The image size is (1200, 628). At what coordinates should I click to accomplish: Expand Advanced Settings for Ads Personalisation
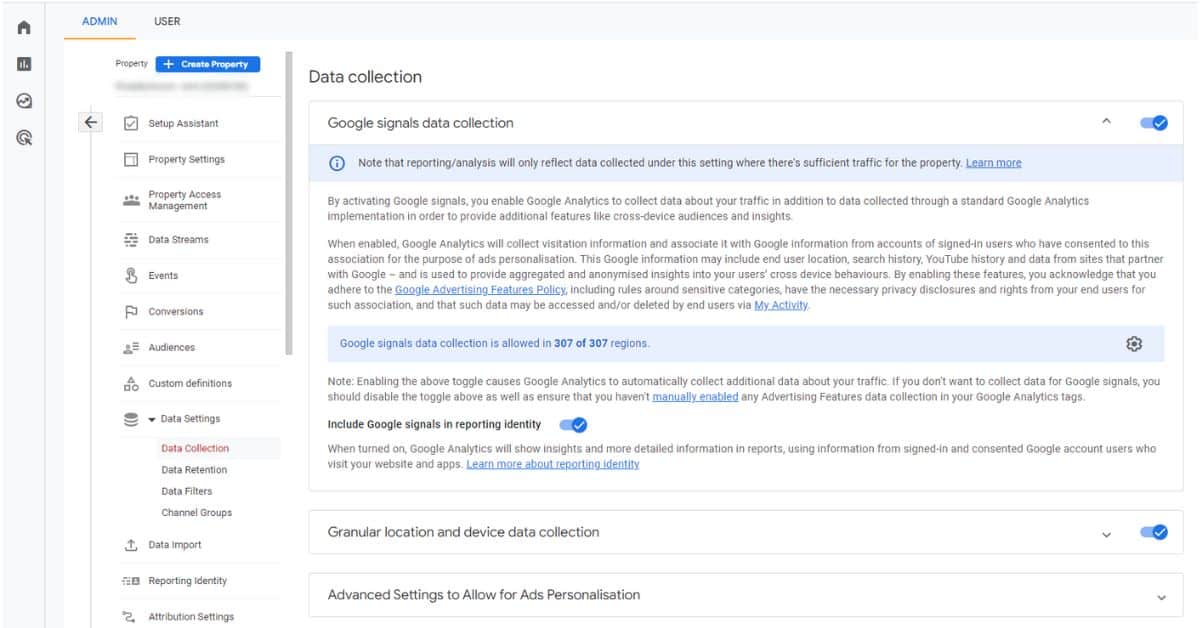(1161, 596)
